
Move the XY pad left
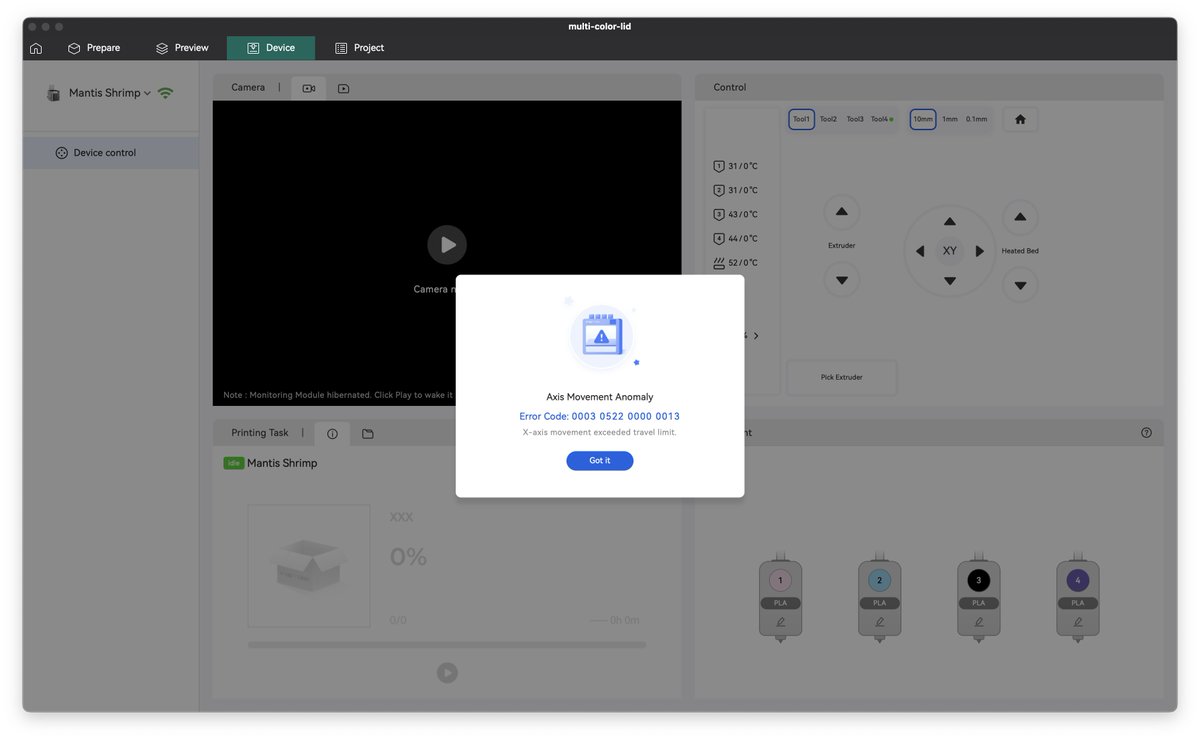920,251
